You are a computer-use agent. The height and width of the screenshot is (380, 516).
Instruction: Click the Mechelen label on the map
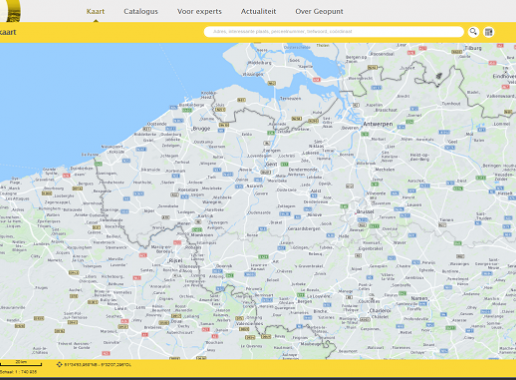click(x=385, y=169)
